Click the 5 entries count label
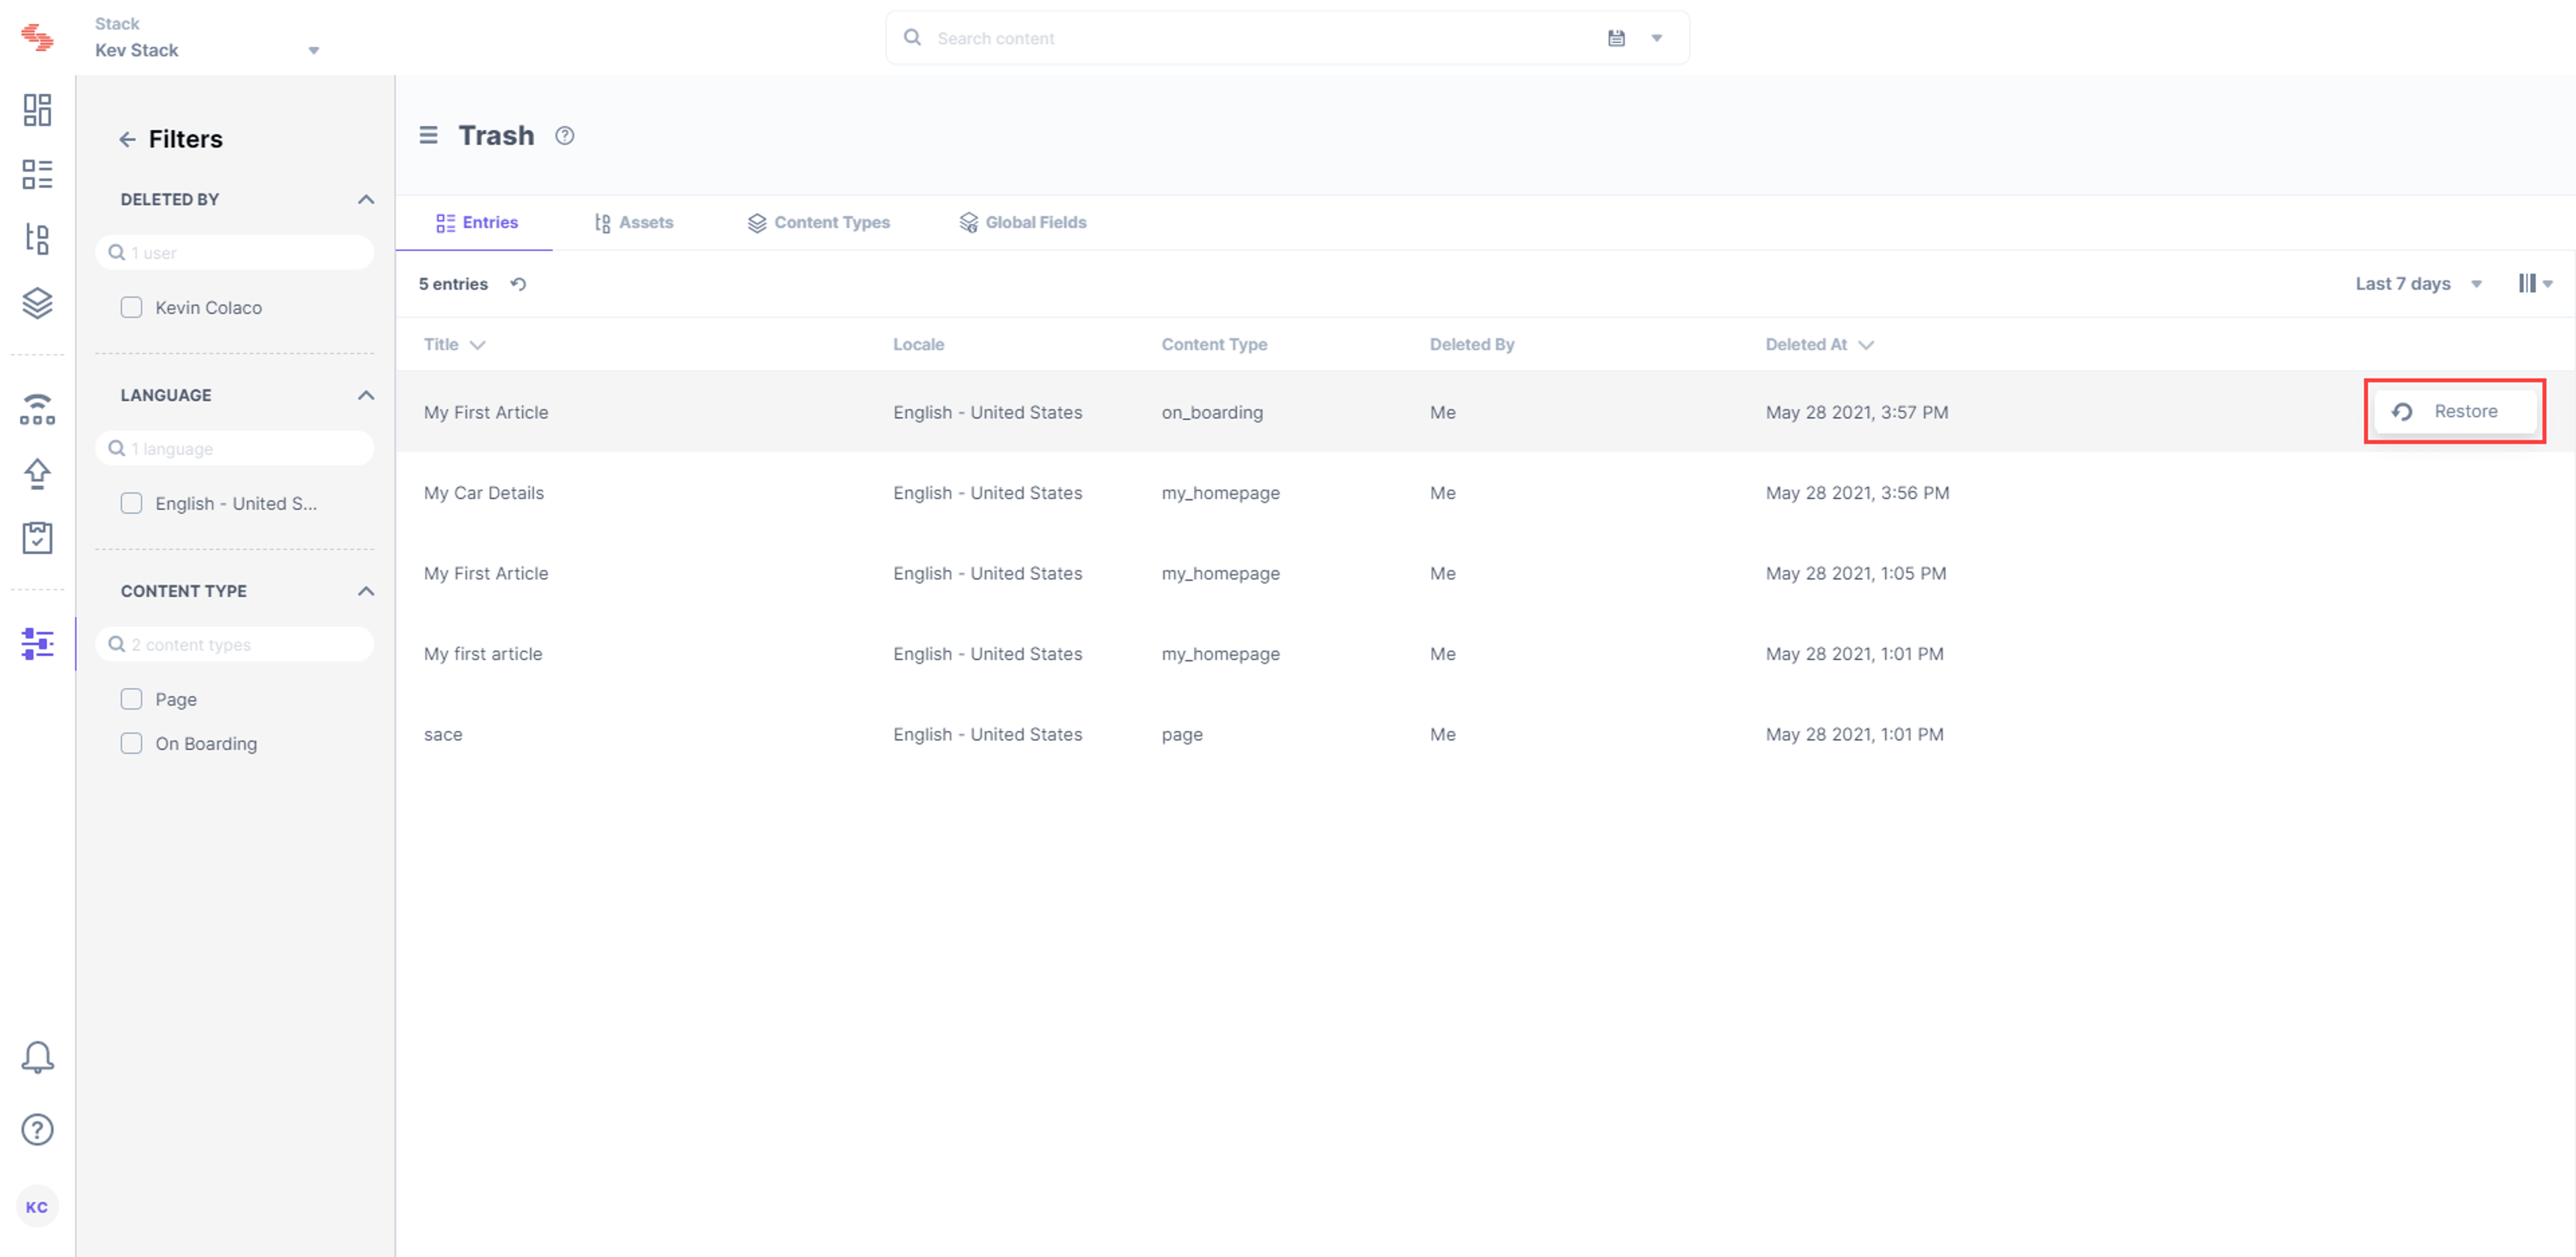Image resolution: width=2576 pixels, height=1257 pixels. (453, 284)
